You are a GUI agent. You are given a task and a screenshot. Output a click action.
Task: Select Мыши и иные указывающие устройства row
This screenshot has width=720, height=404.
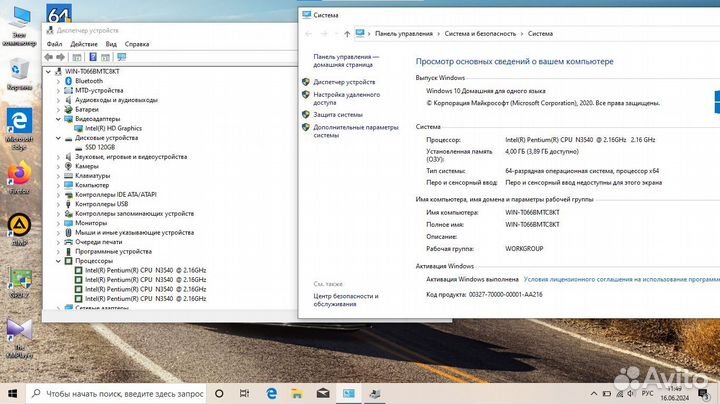point(135,233)
